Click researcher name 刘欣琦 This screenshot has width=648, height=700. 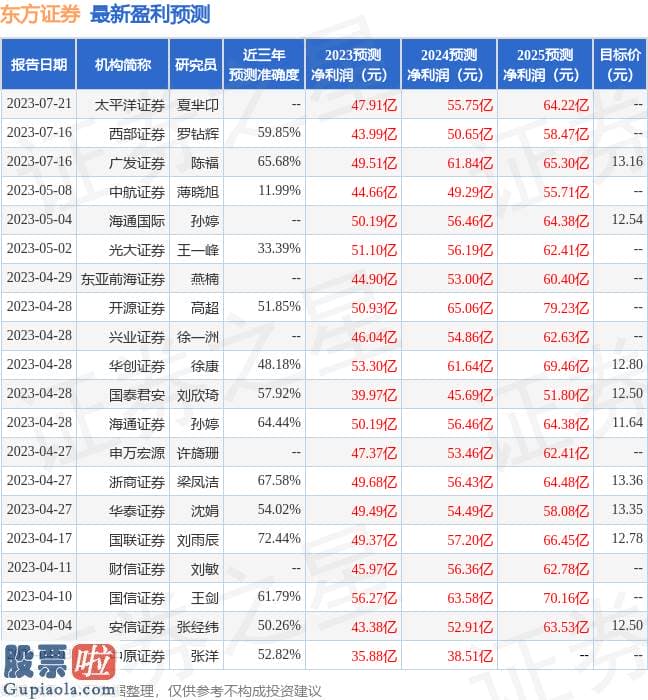click(198, 395)
